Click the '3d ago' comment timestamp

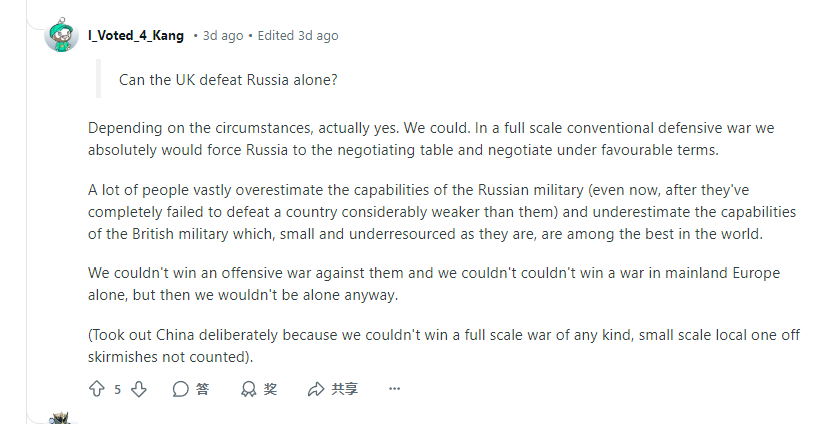[x=223, y=36]
